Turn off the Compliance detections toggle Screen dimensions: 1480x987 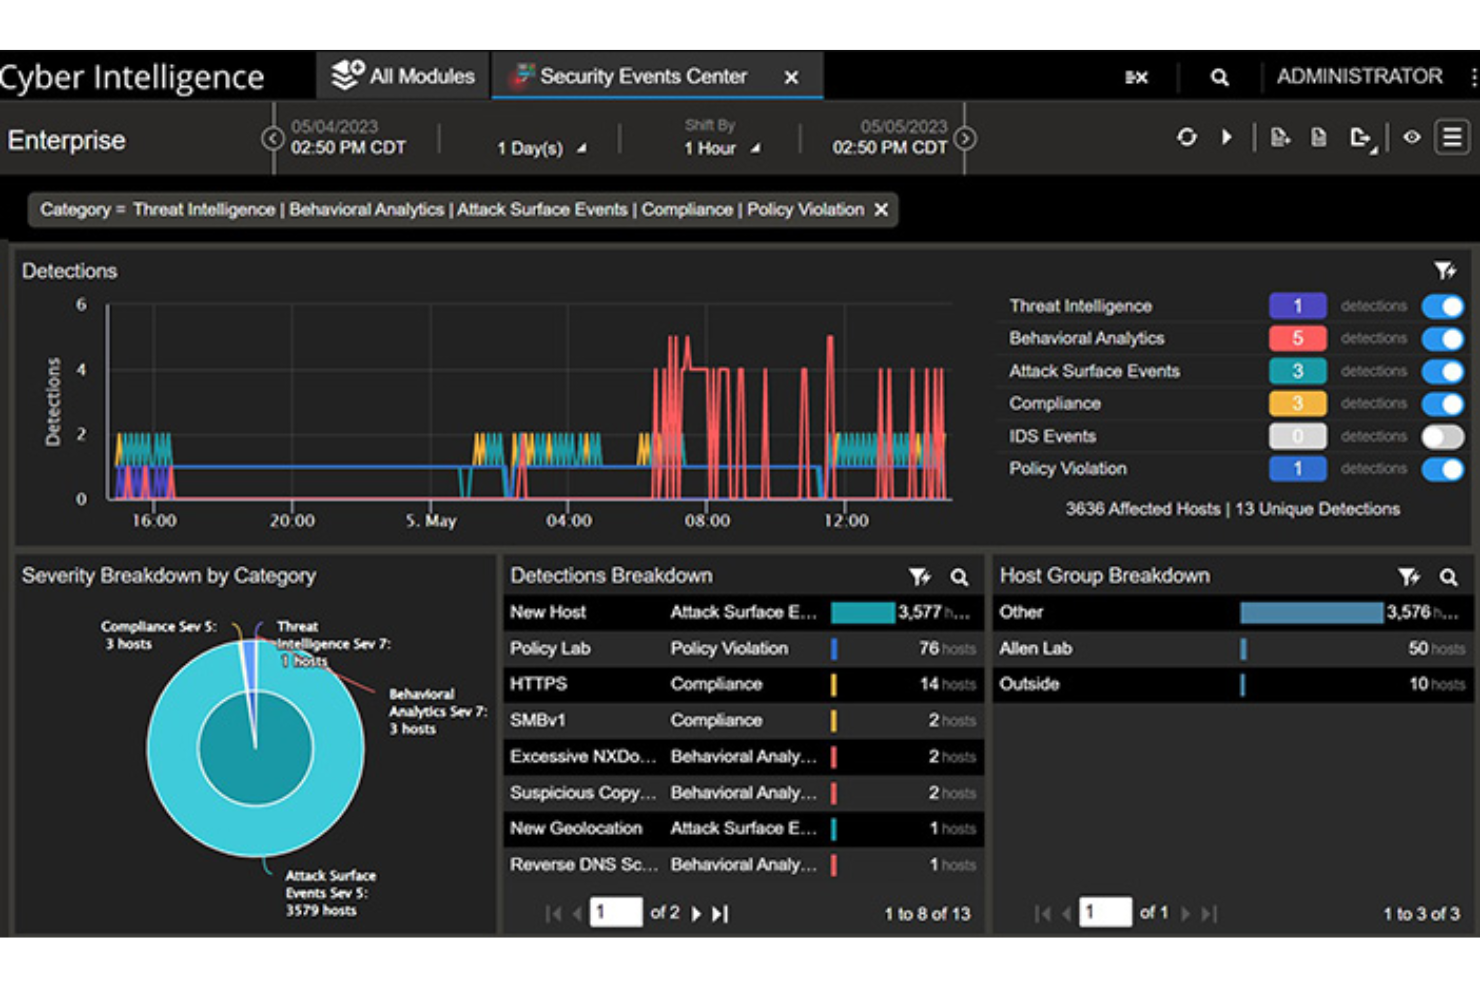pos(1444,403)
